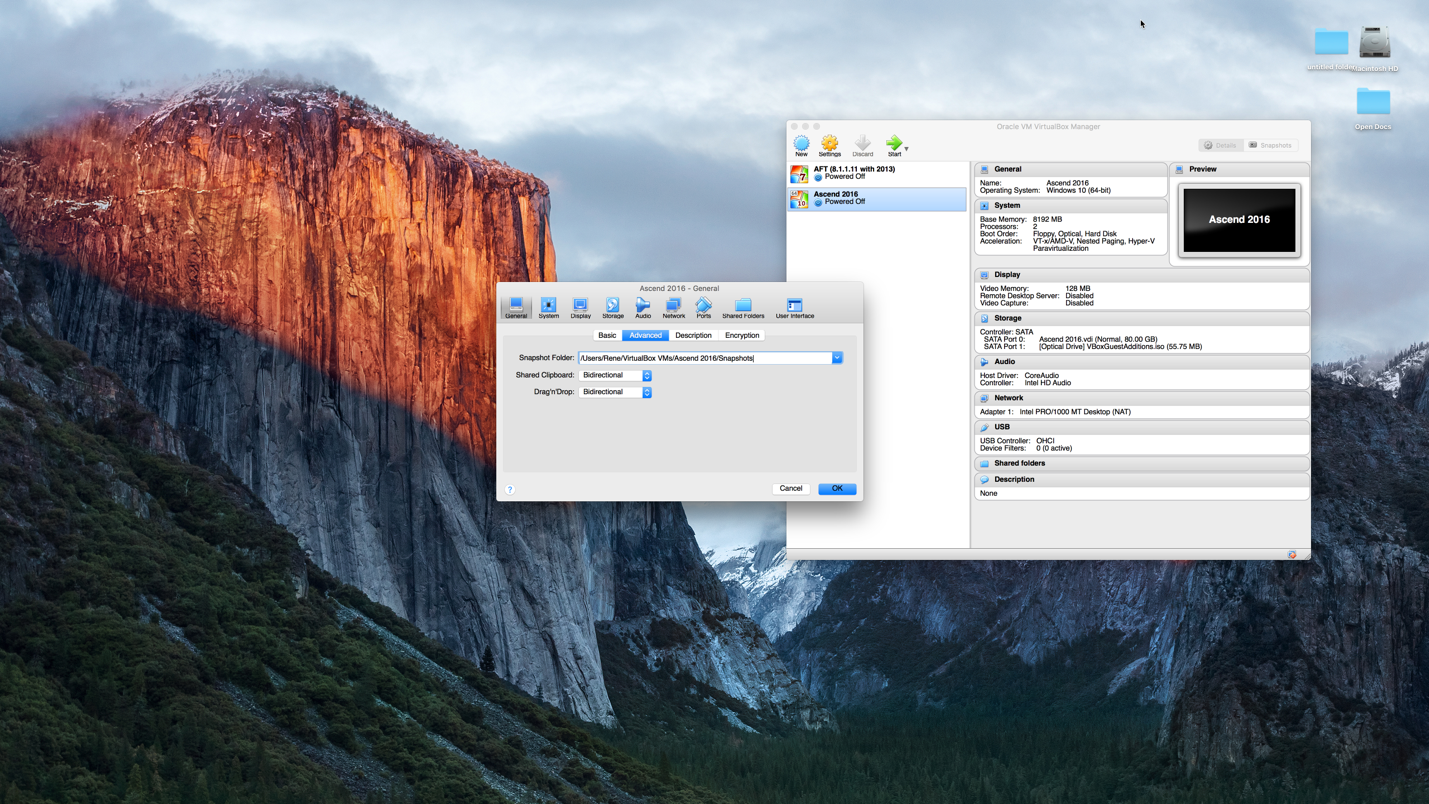This screenshot has width=1429, height=804.
Task: Click the System section chip icon
Action: pos(985,206)
